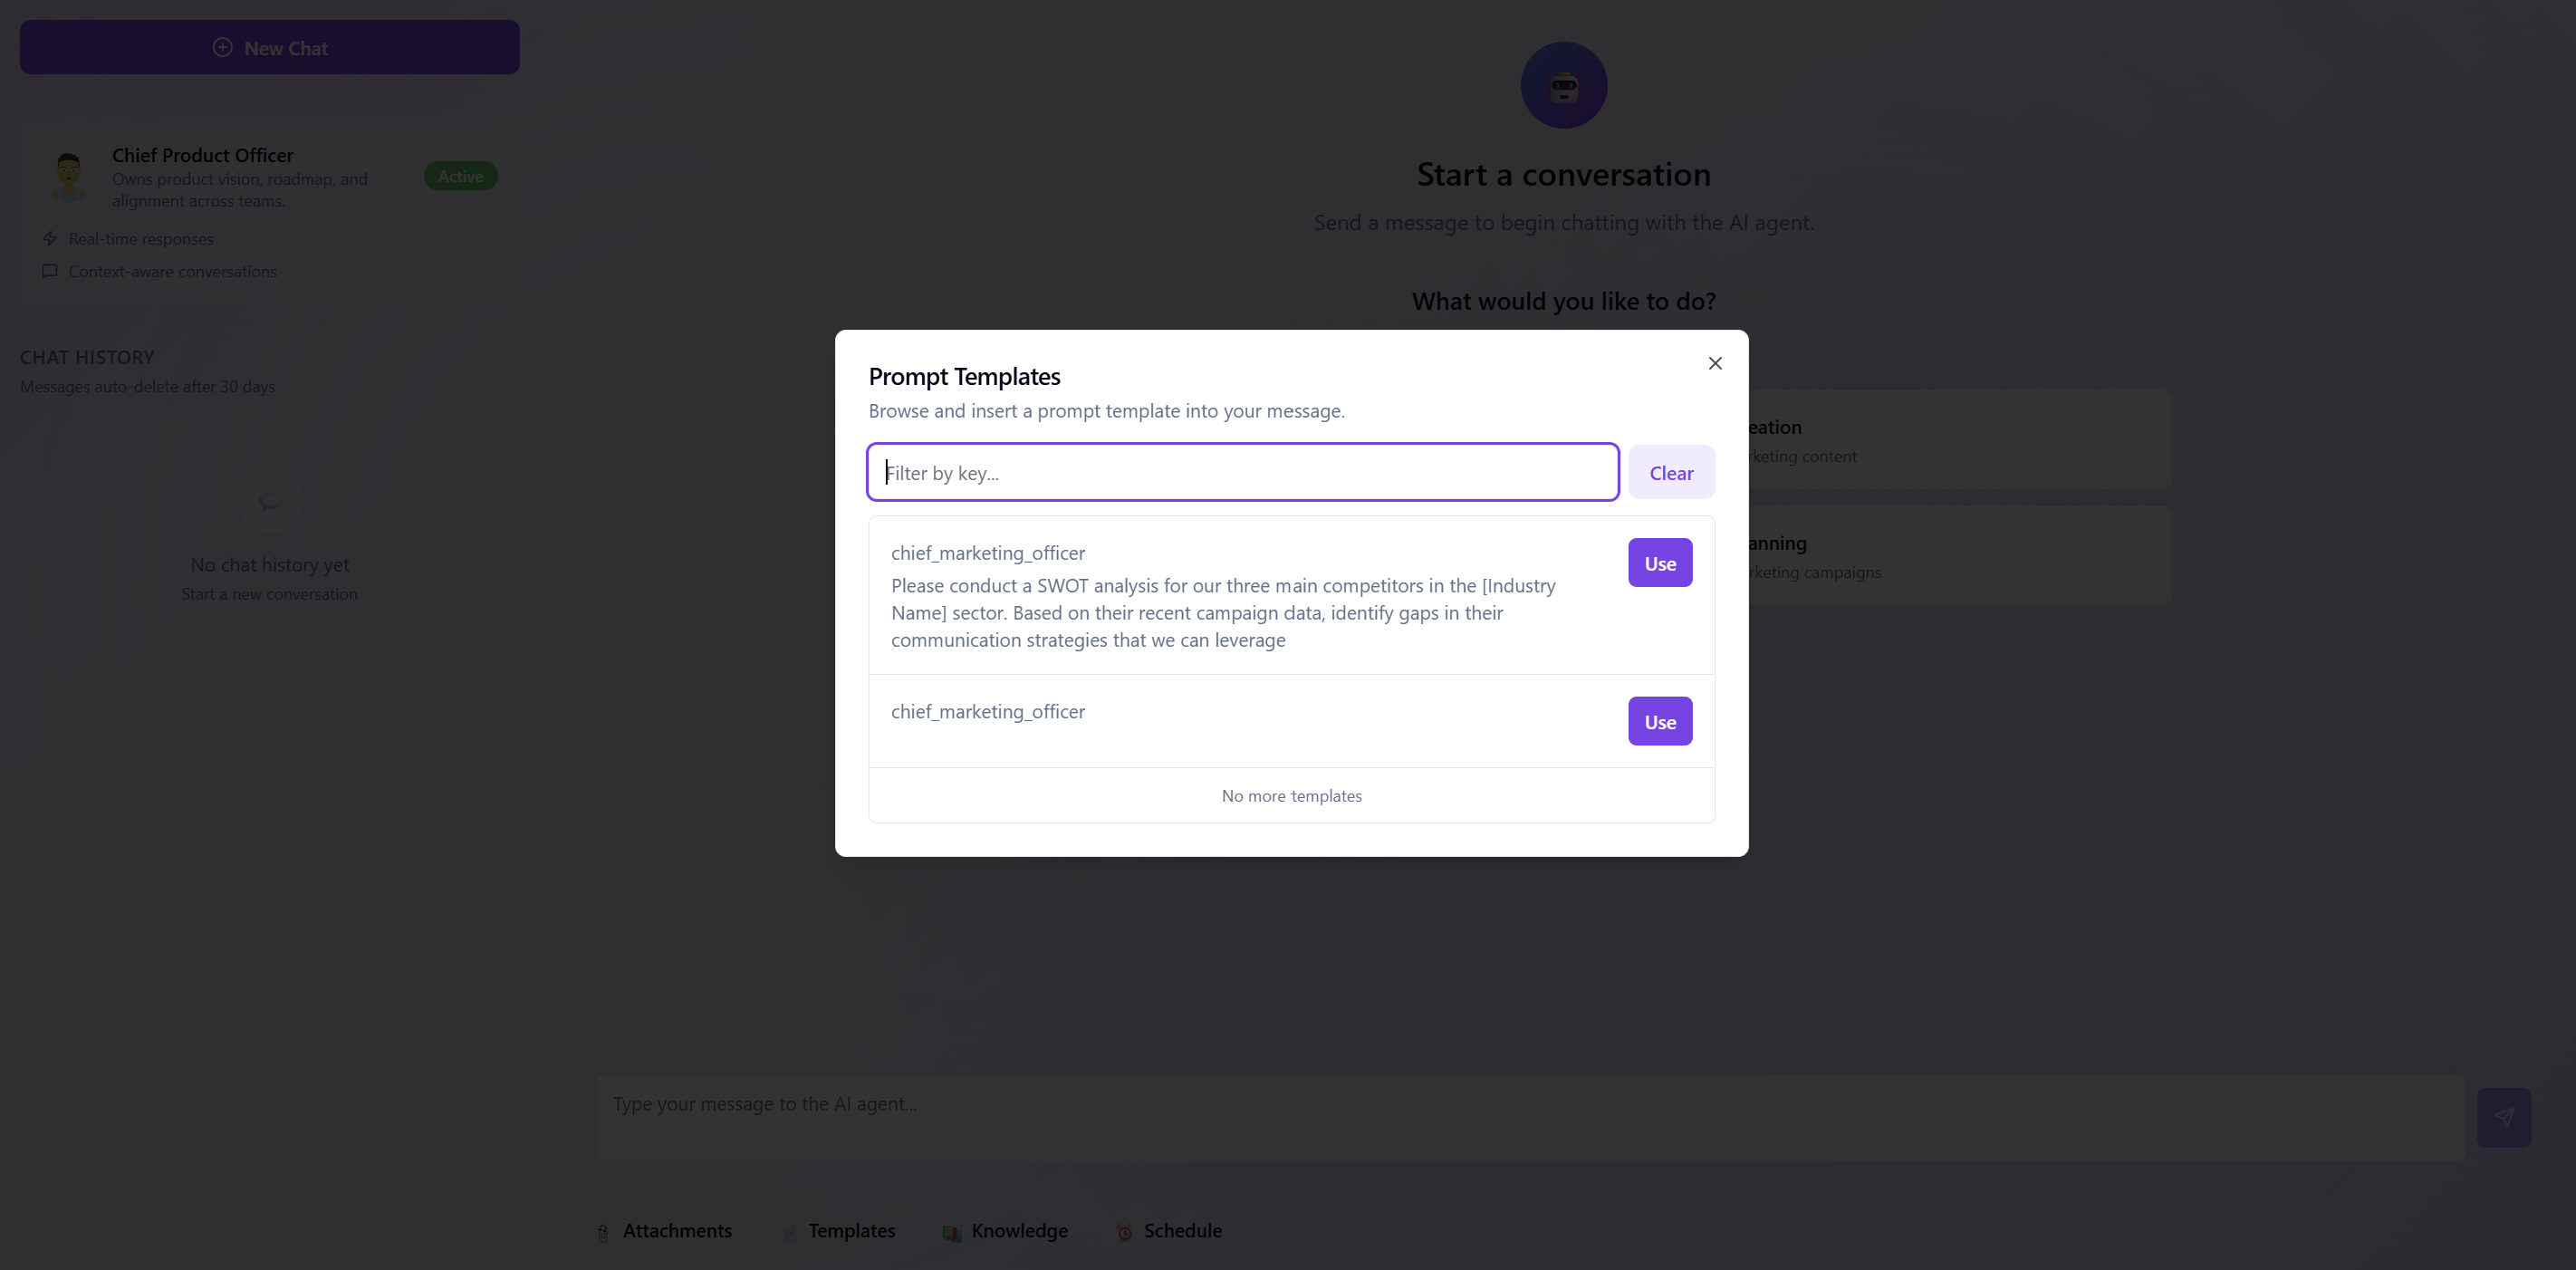Click the lightning Real-time responses icon
The image size is (2576, 1270).
point(50,238)
